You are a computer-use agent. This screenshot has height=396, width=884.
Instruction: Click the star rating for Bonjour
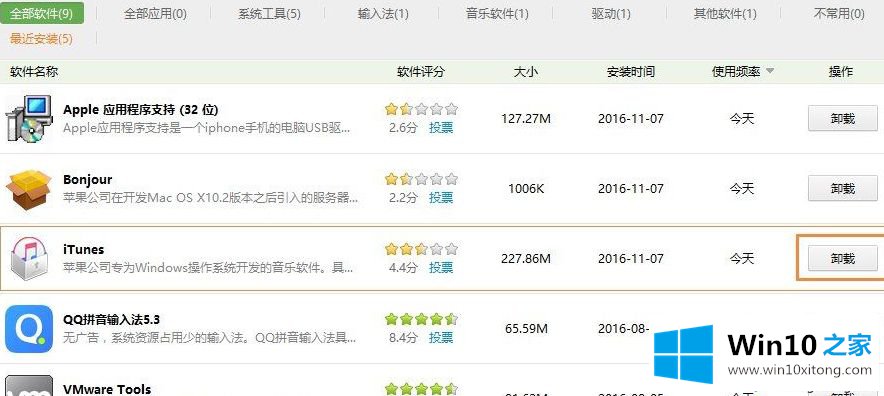(x=421, y=179)
